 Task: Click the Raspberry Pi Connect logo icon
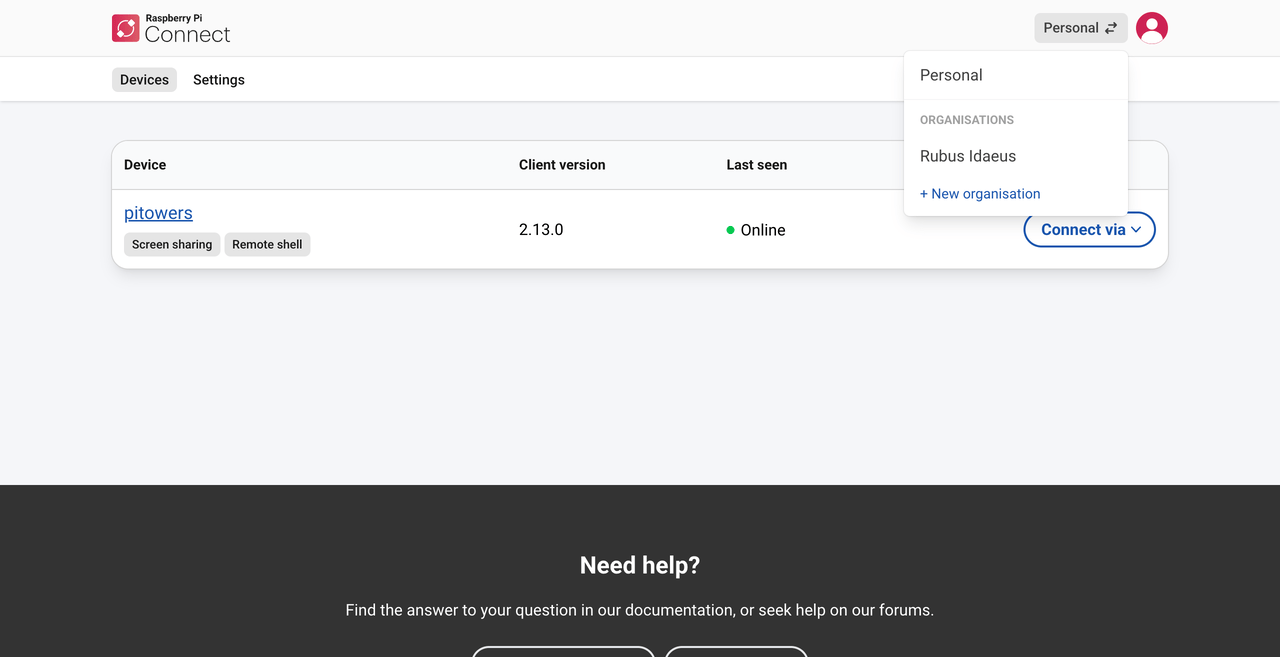click(126, 28)
